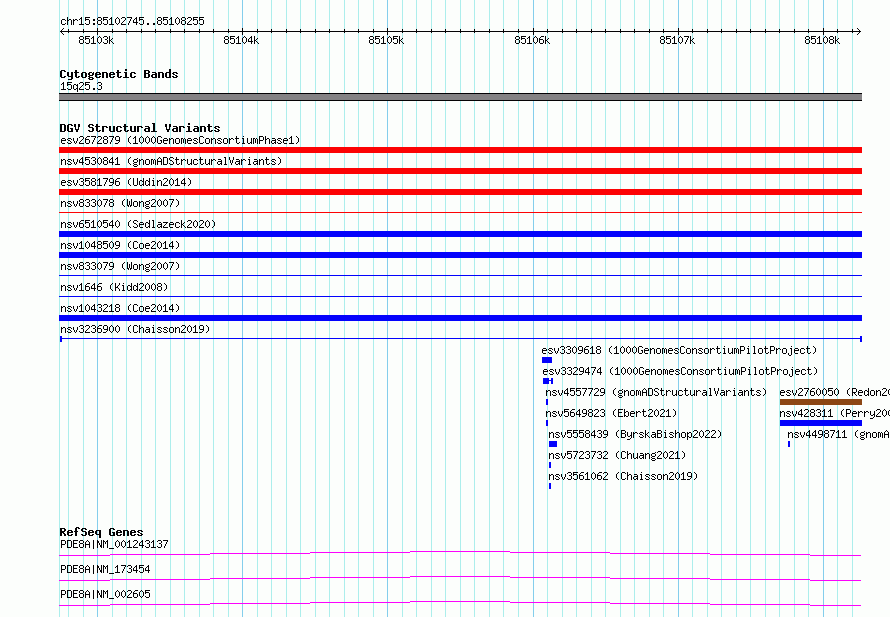Select the gray 15q25.3 cytoband bar
890x617 pixels.
460,97
